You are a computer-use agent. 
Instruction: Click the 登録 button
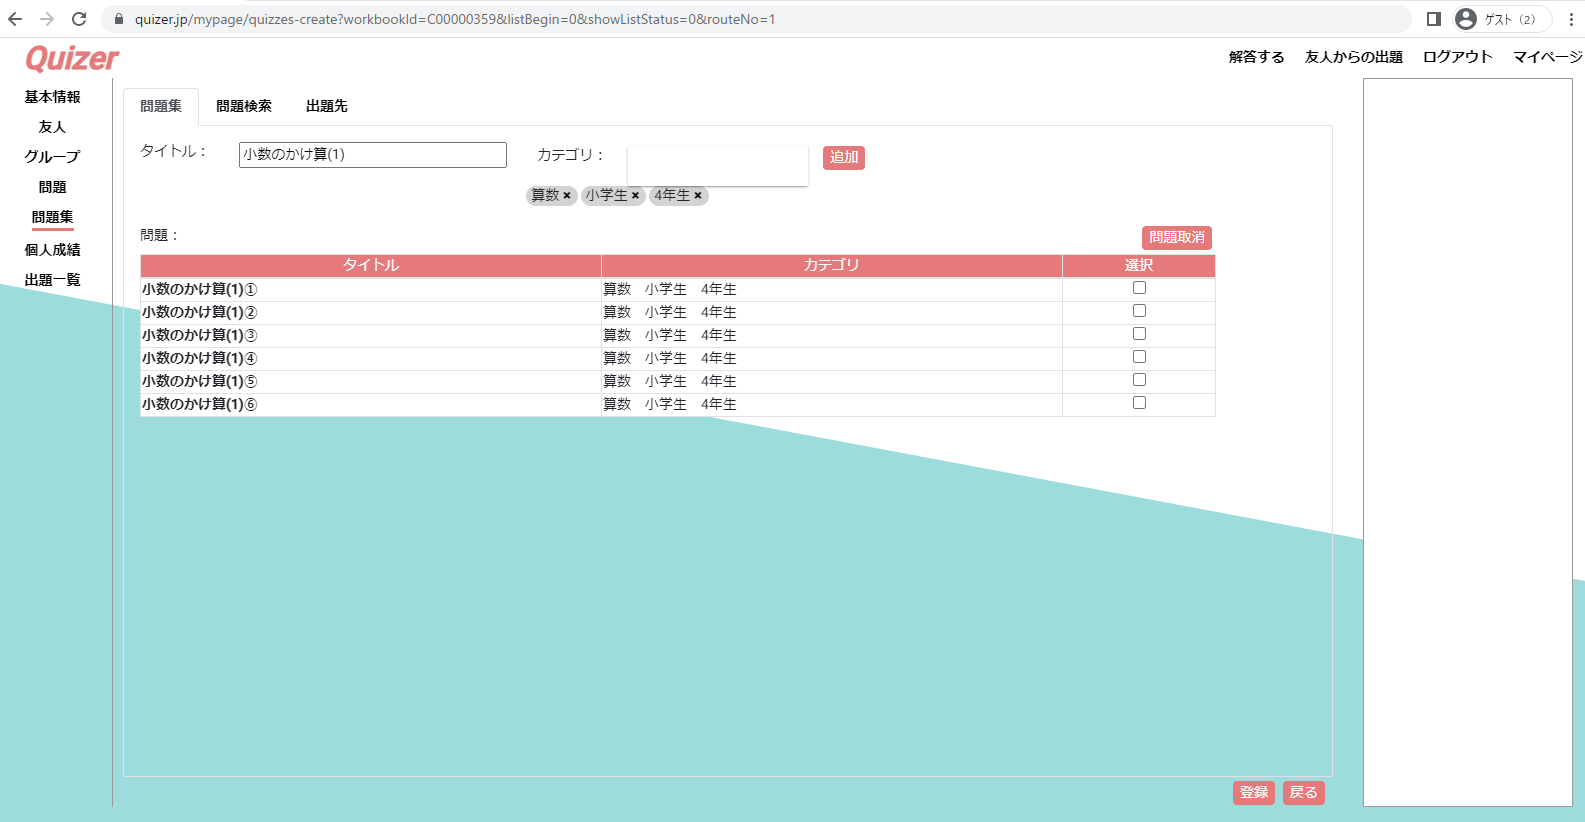pos(1254,792)
